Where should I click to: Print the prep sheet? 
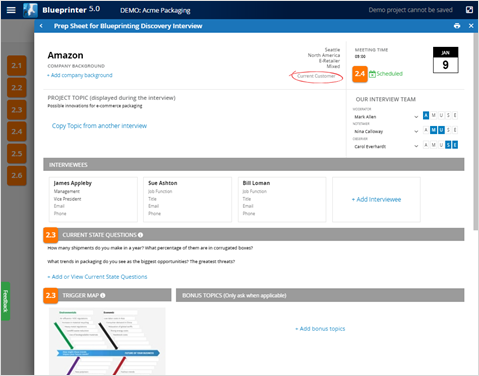[x=457, y=26]
